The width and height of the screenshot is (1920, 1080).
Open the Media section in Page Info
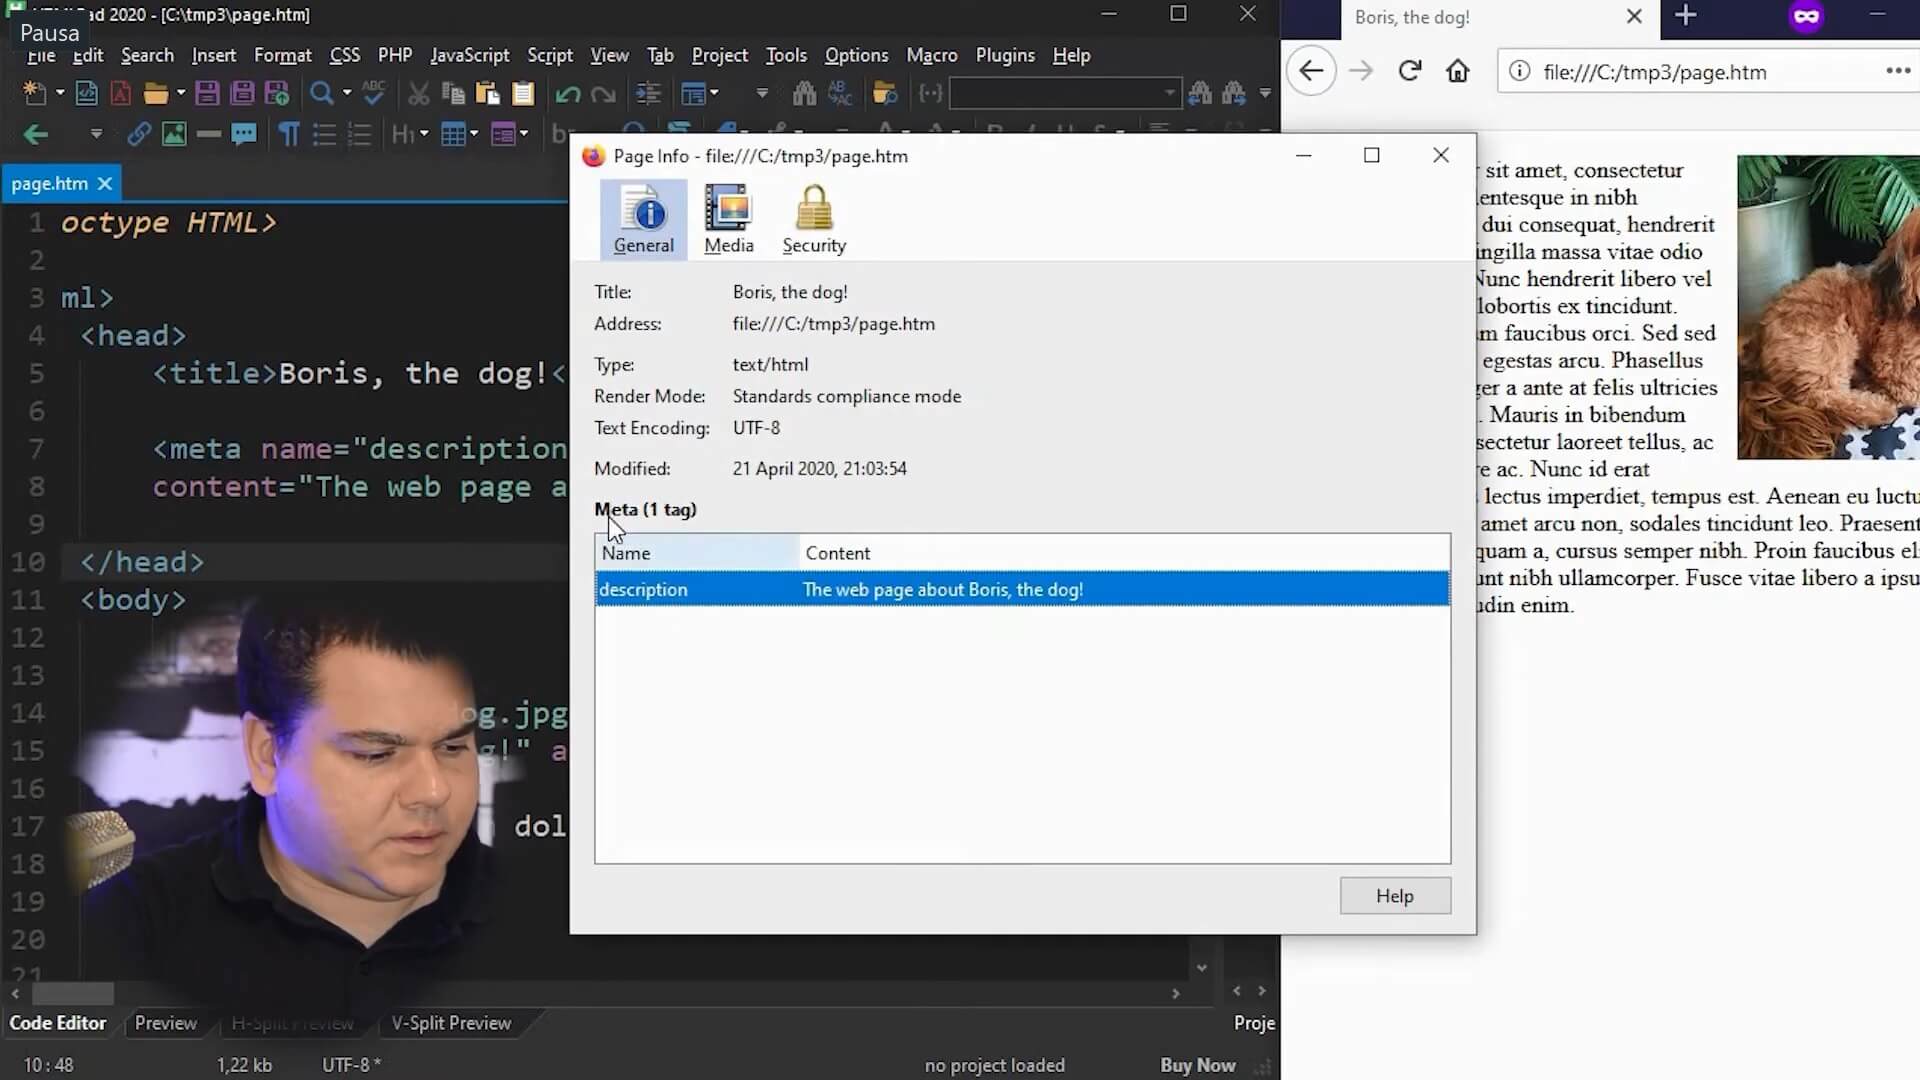(728, 220)
